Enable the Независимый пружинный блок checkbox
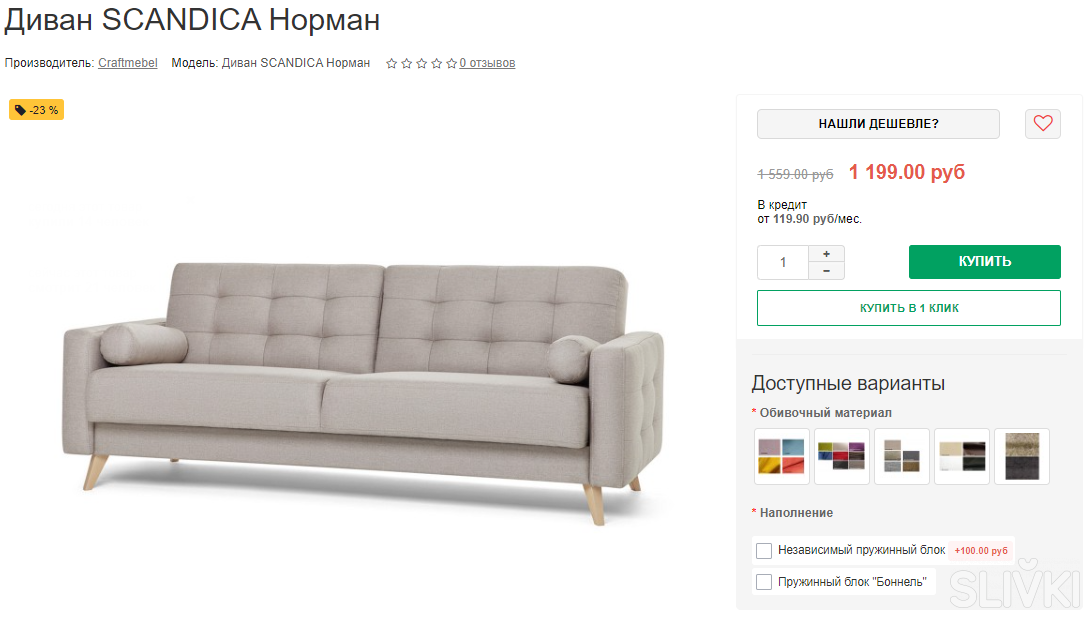 tap(765, 551)
